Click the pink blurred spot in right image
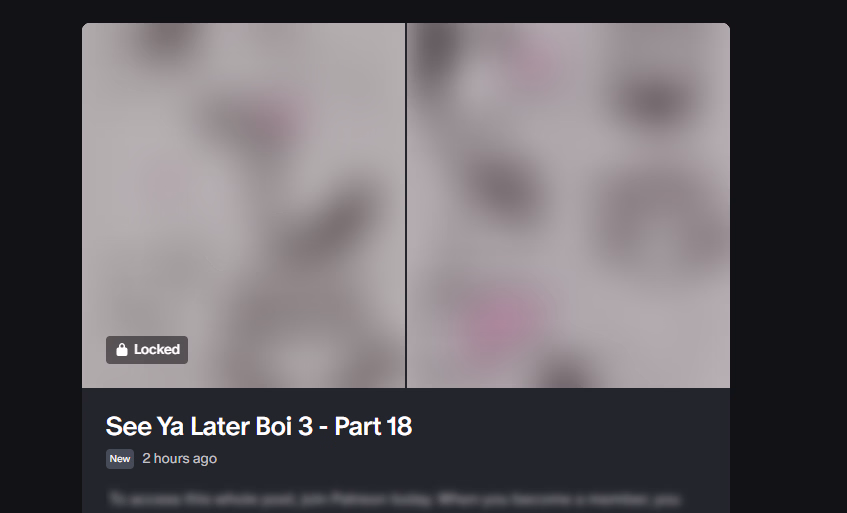The height and width of the screenshot is (513, 847). click(x=497, y=320)
